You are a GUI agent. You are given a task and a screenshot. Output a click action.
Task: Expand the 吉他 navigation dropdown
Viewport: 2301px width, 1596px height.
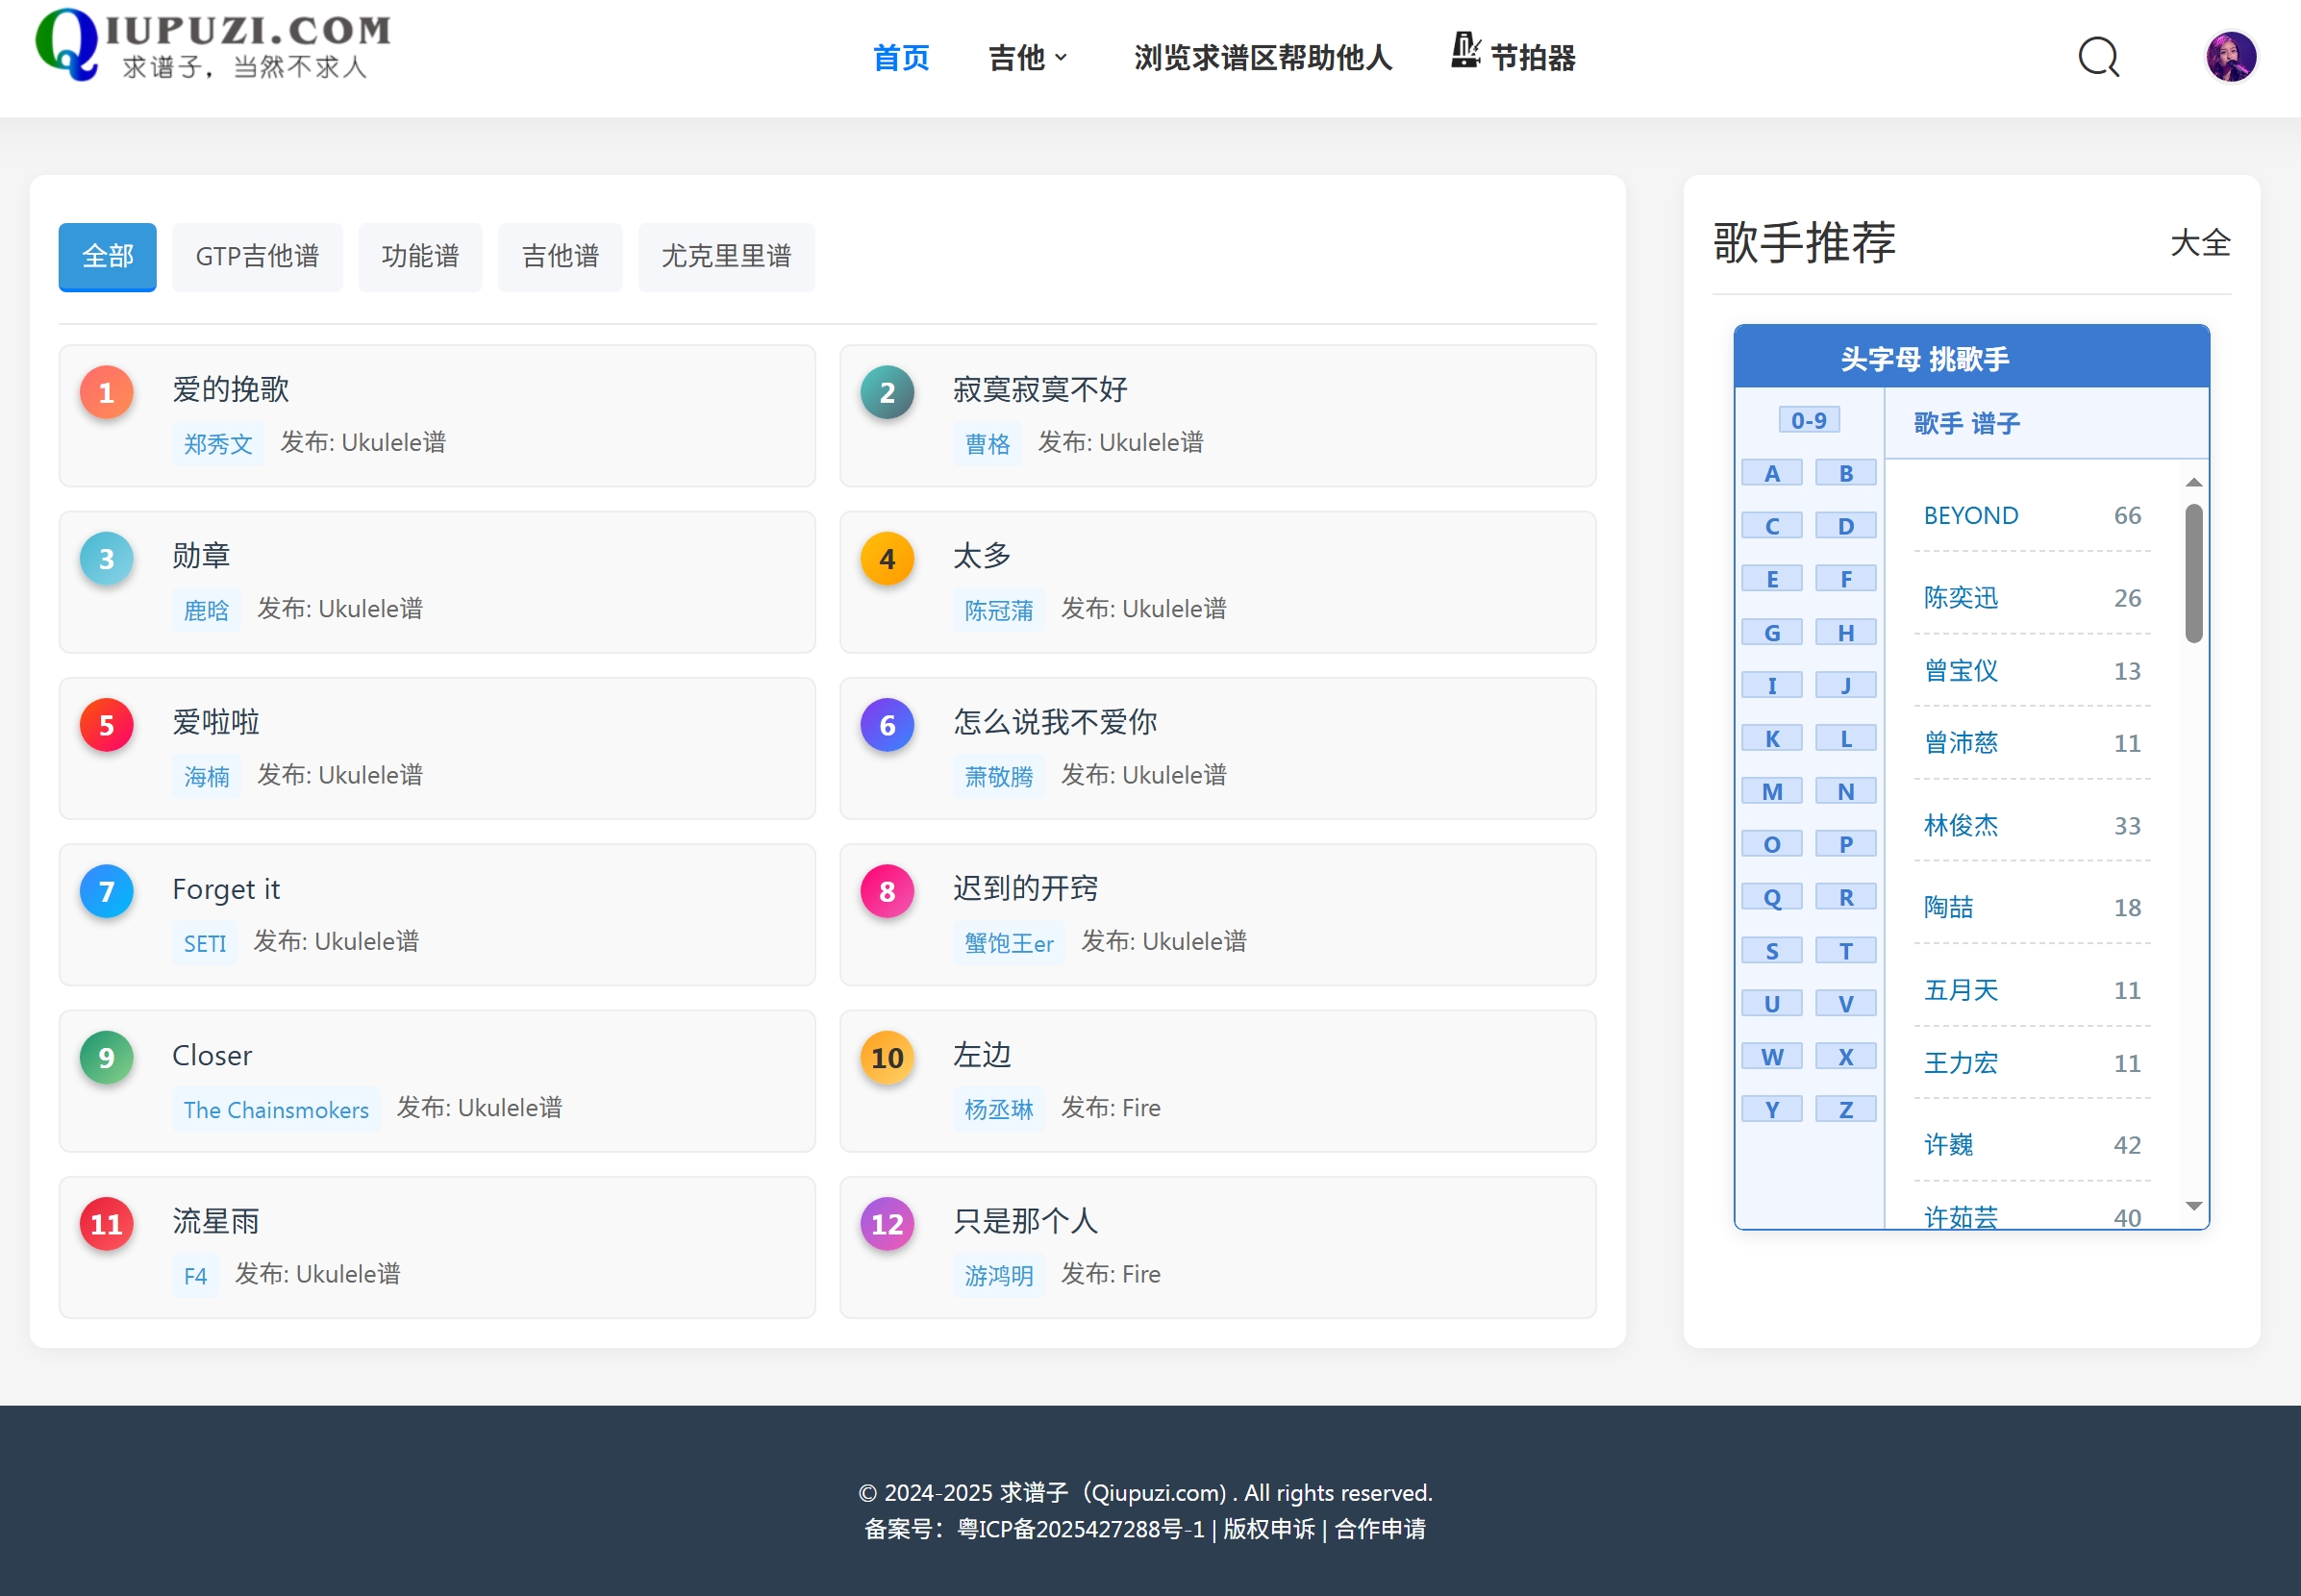pos(1027,58)
